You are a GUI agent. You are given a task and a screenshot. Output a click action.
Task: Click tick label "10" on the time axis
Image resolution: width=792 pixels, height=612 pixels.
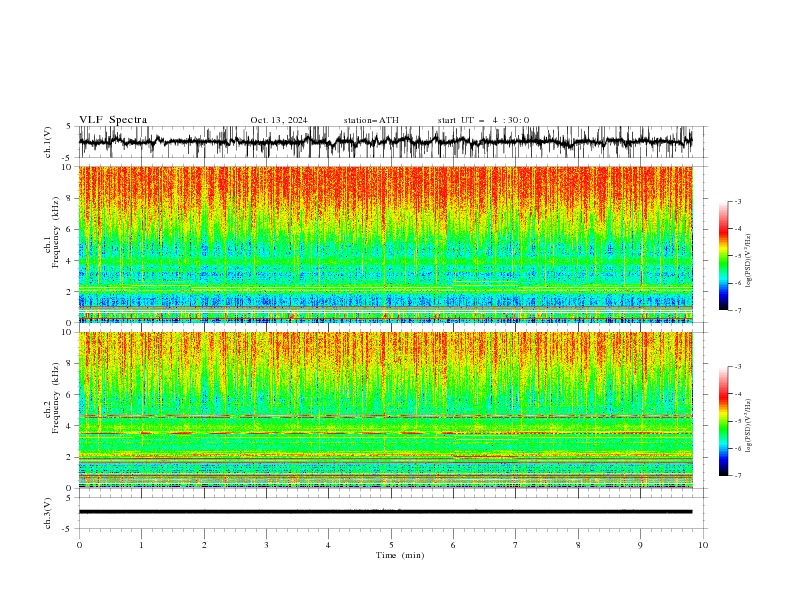pos(703,545)
